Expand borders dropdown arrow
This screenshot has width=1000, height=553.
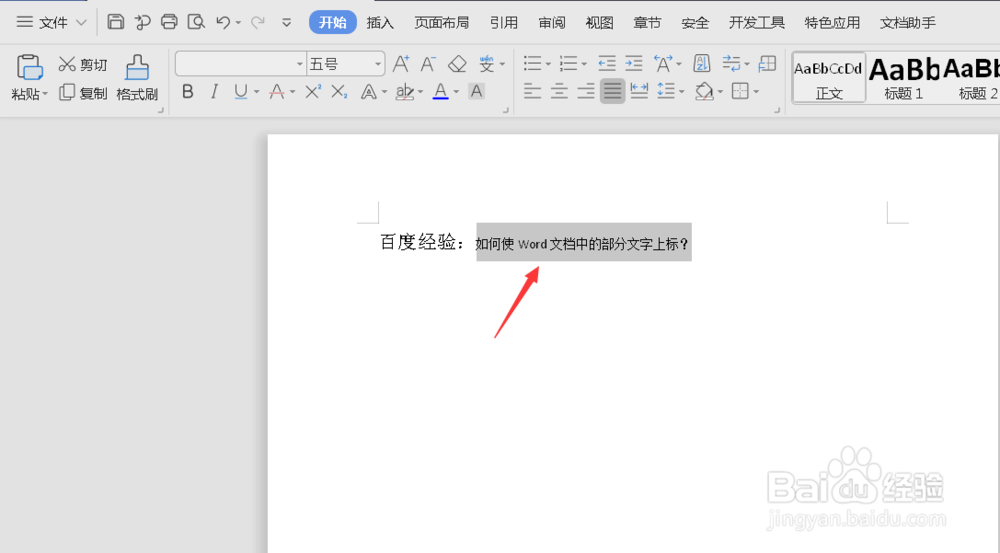click(x=756, y=92)
